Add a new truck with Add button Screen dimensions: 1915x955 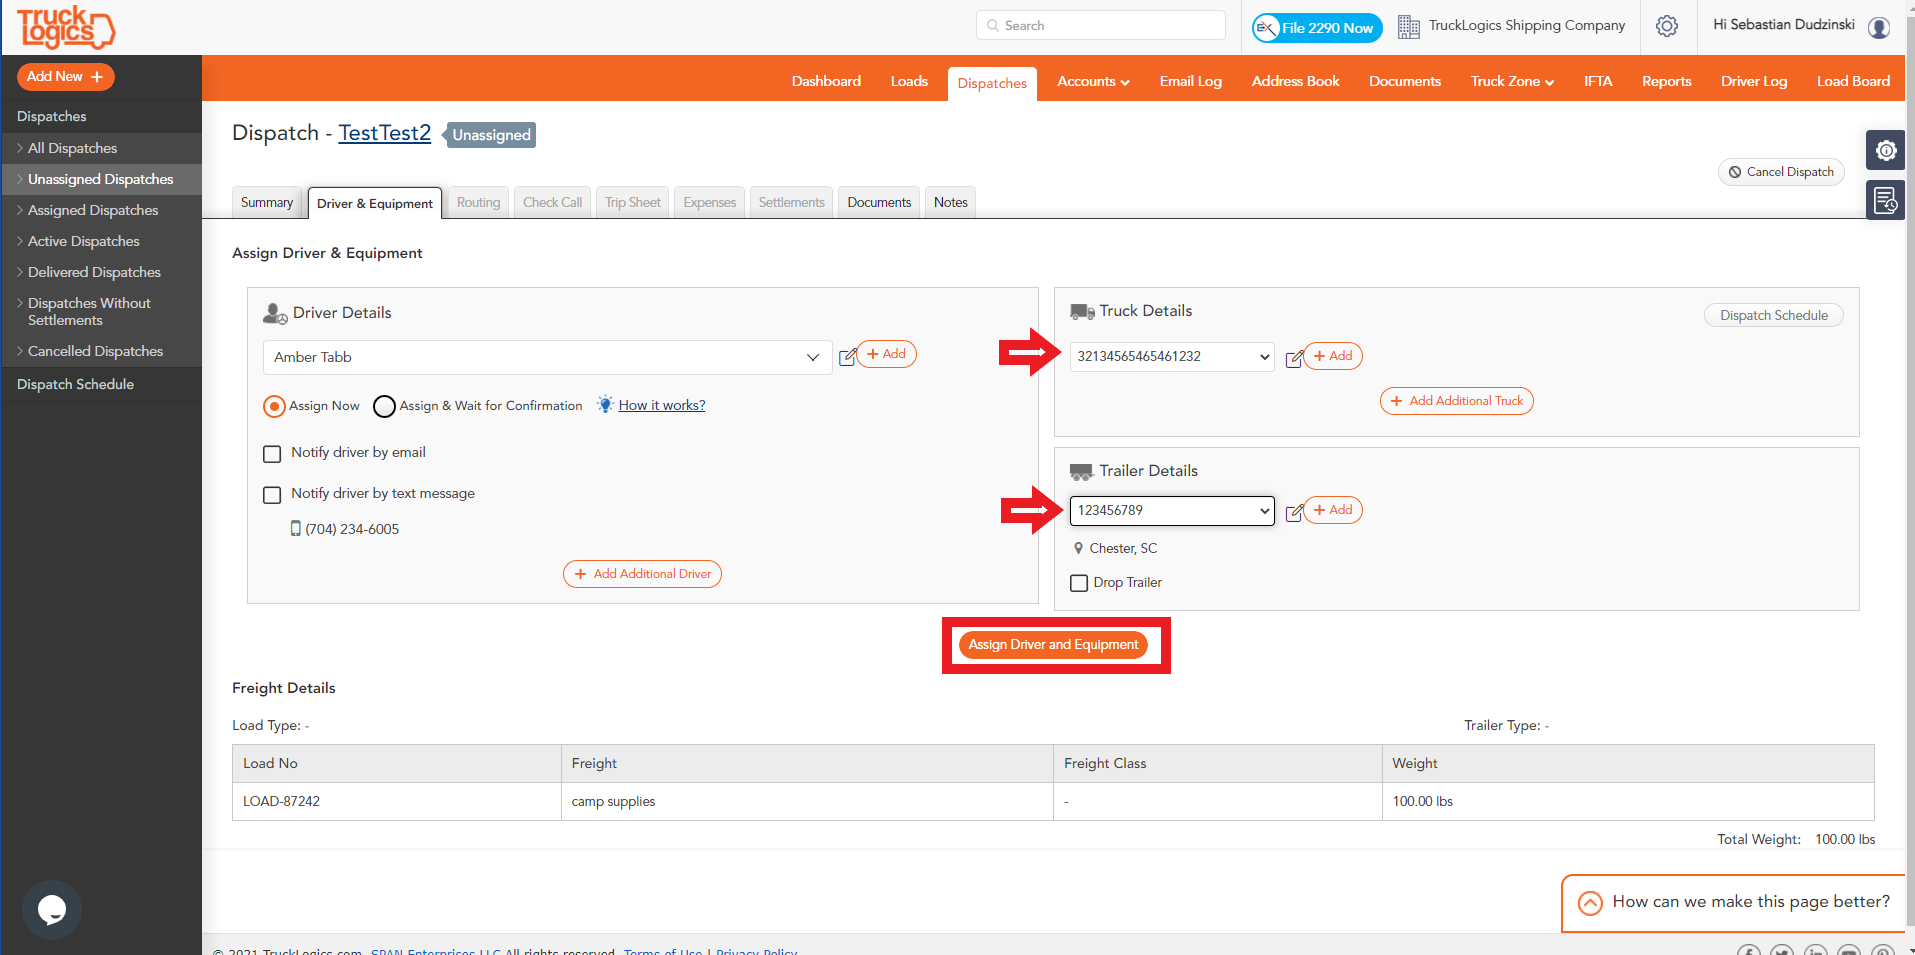point(1333,356)
